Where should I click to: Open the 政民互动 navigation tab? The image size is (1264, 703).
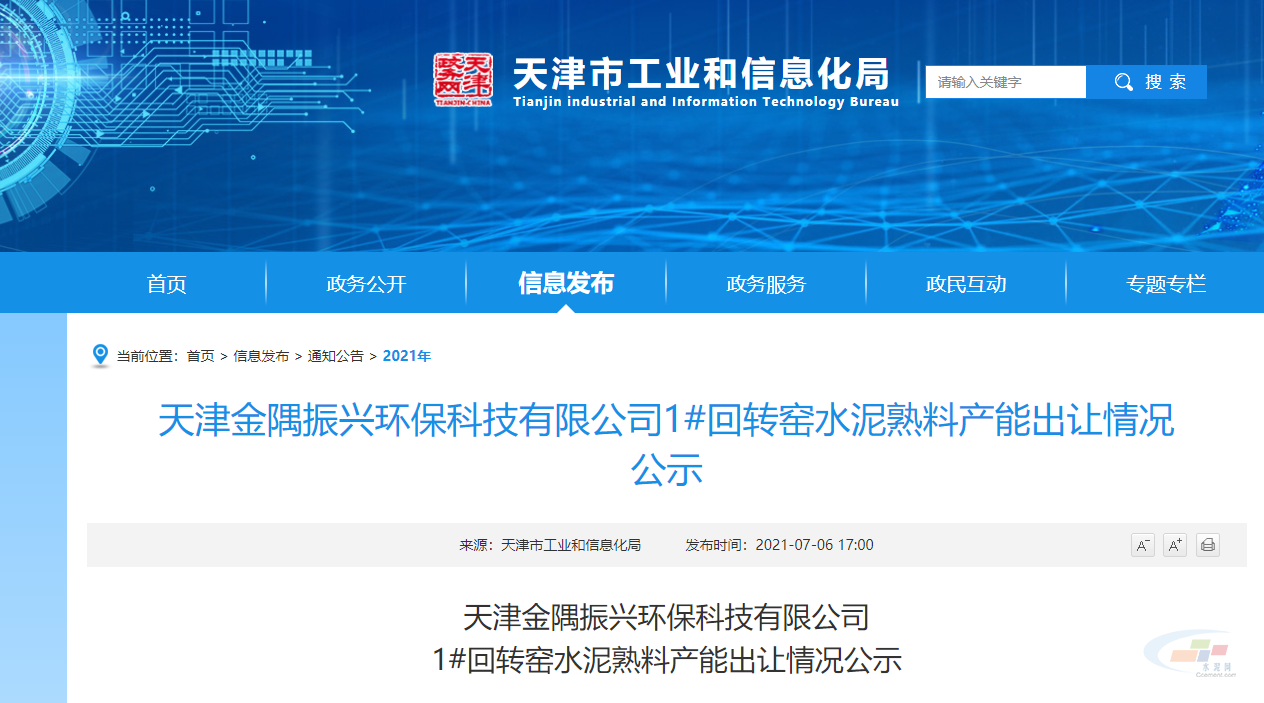coord(966,284)
